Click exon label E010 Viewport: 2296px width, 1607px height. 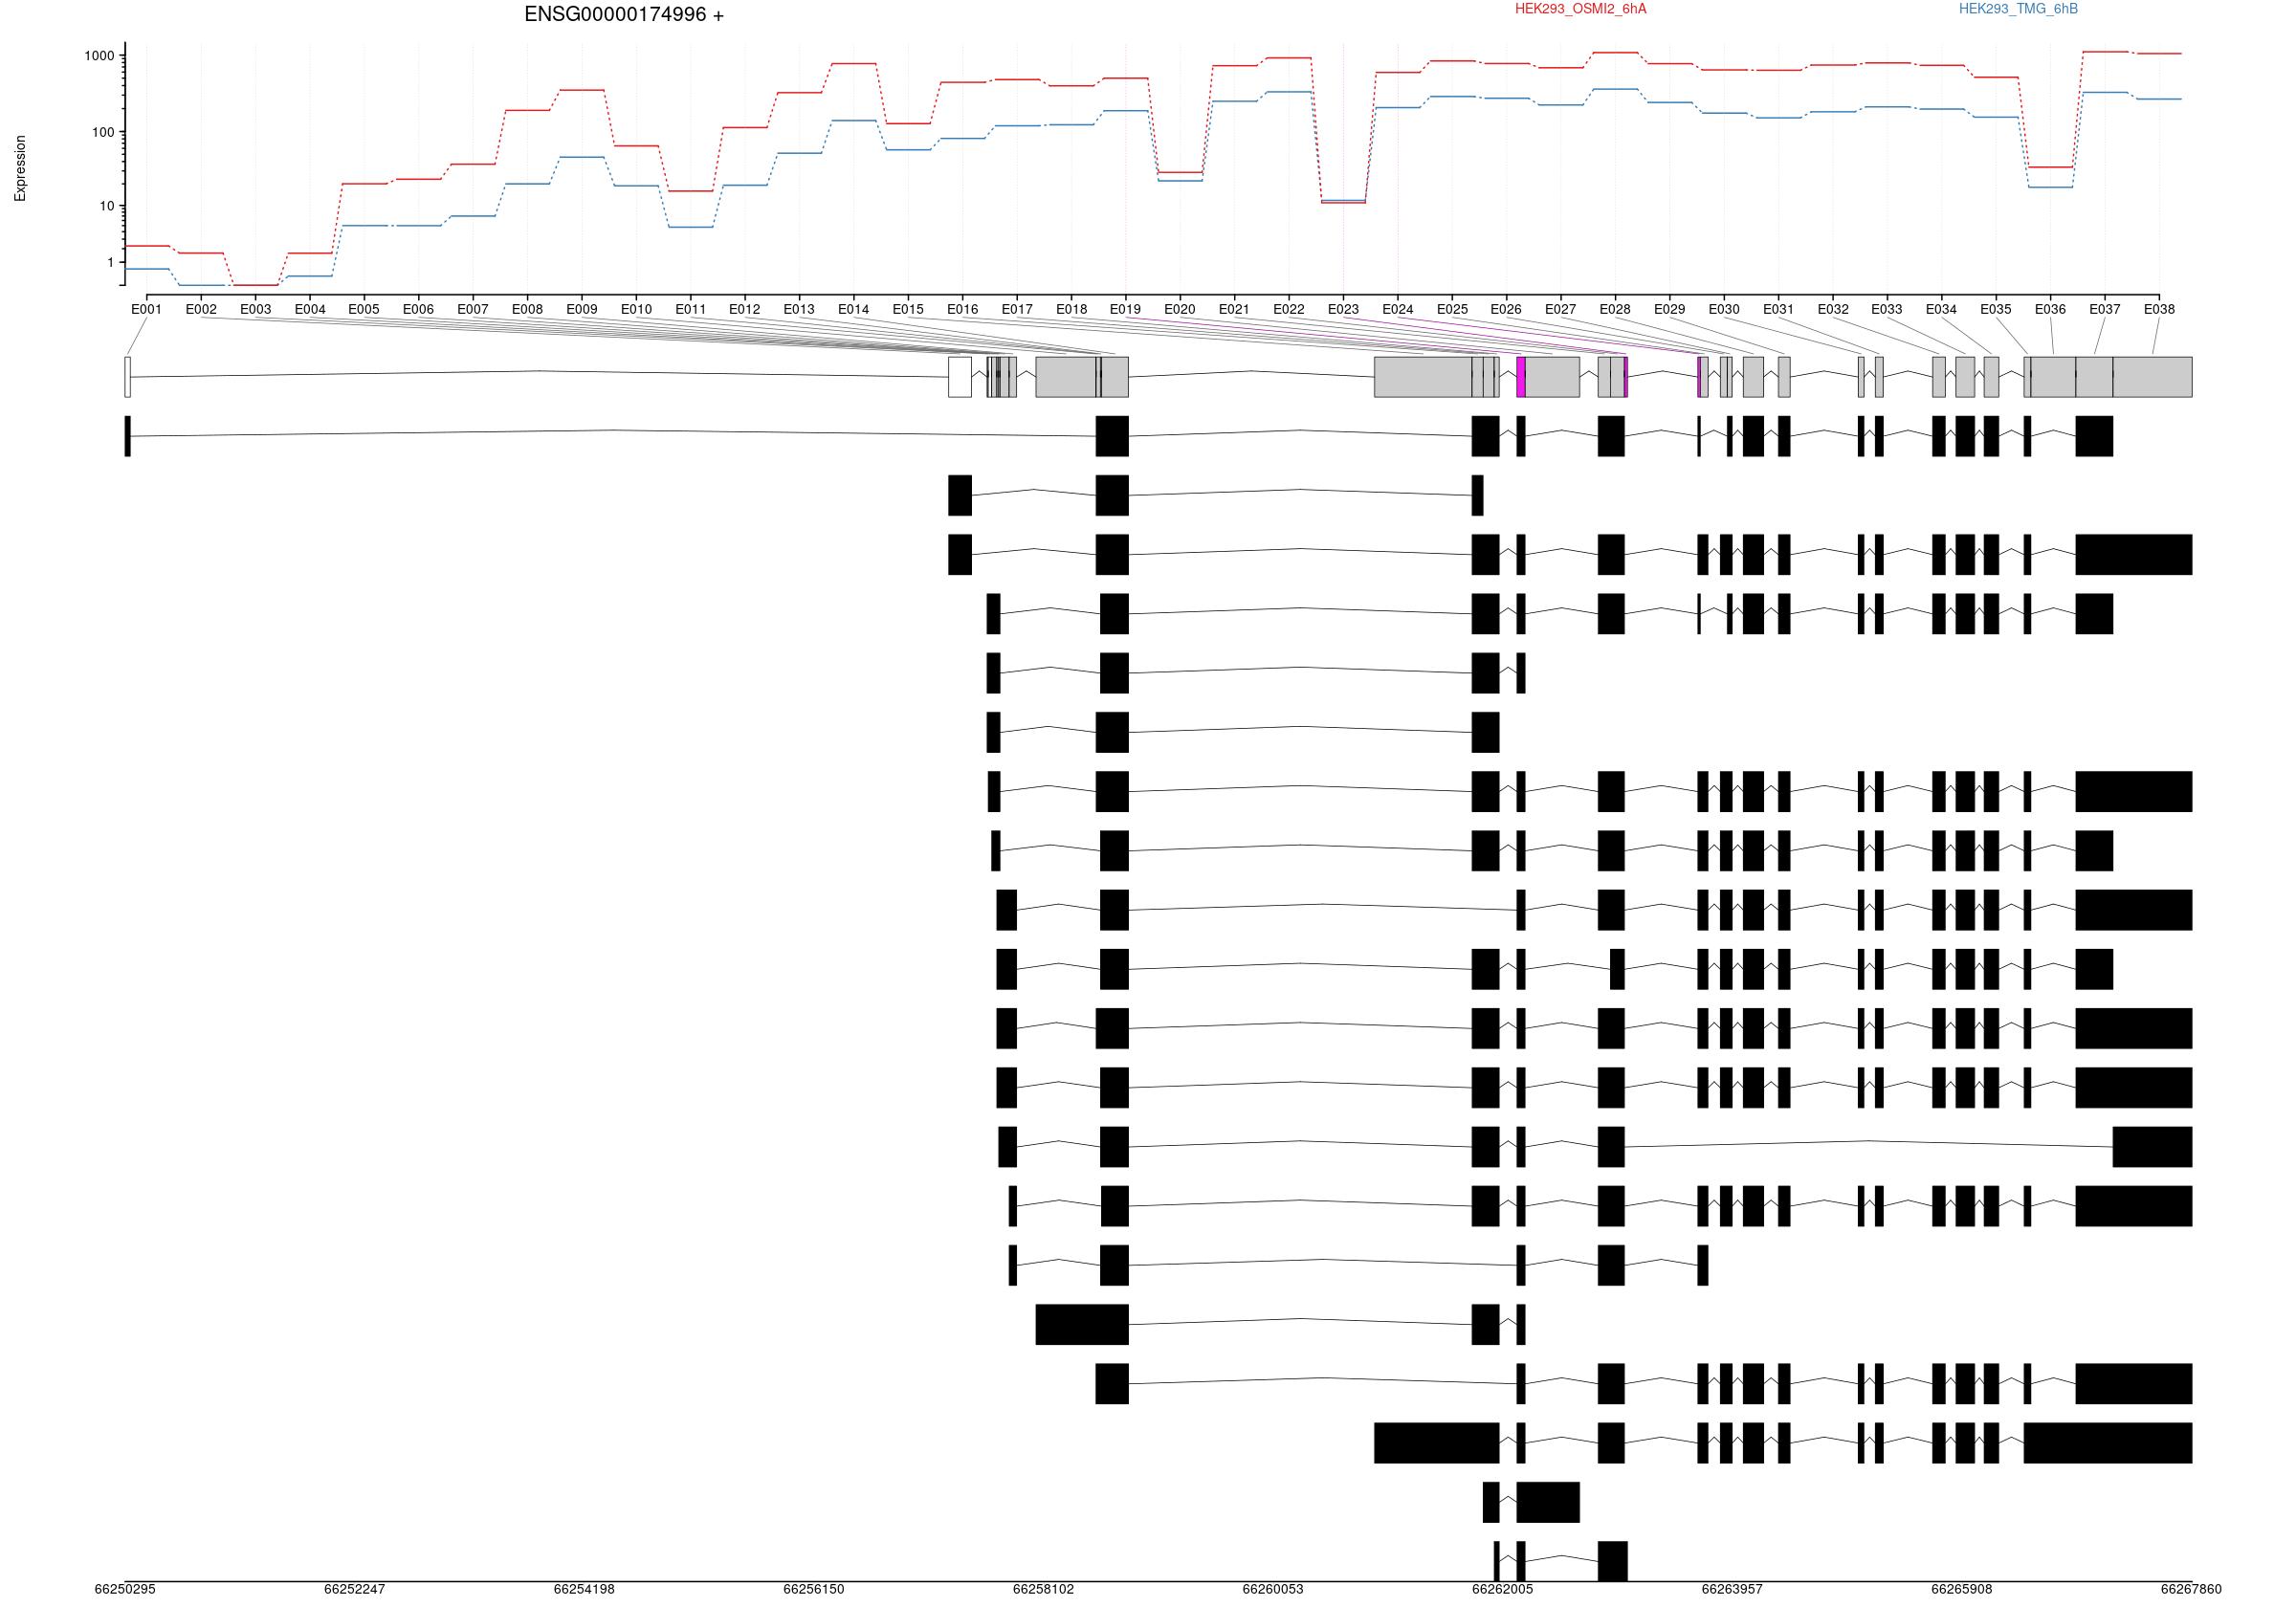(636, 309)
